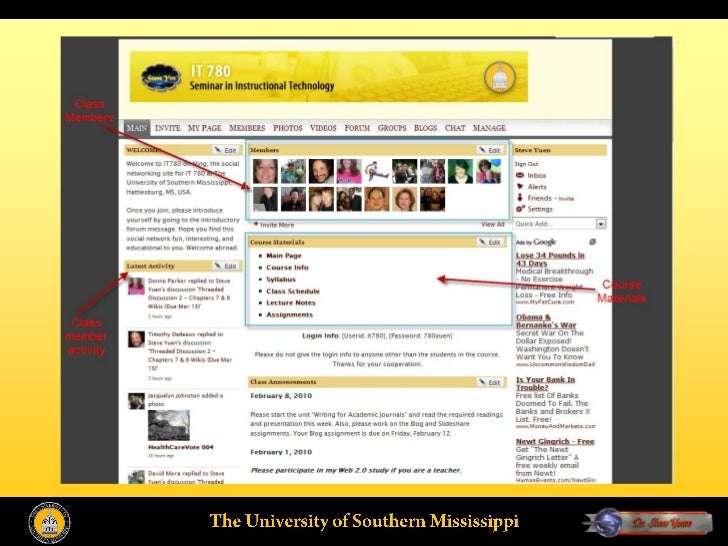
Task: Click the 'February 8, 2010' announcement heading
Action: click(281, 396)
